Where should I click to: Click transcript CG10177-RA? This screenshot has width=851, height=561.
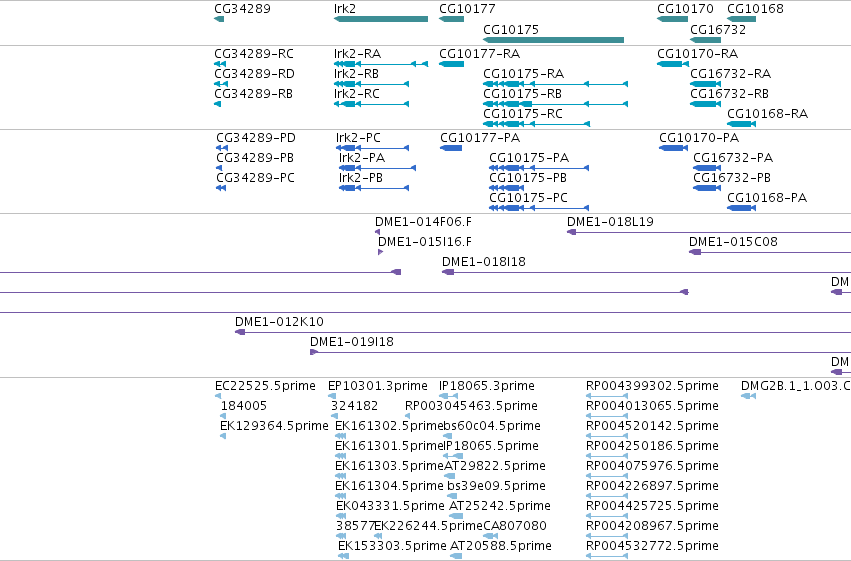click(479, 54)
